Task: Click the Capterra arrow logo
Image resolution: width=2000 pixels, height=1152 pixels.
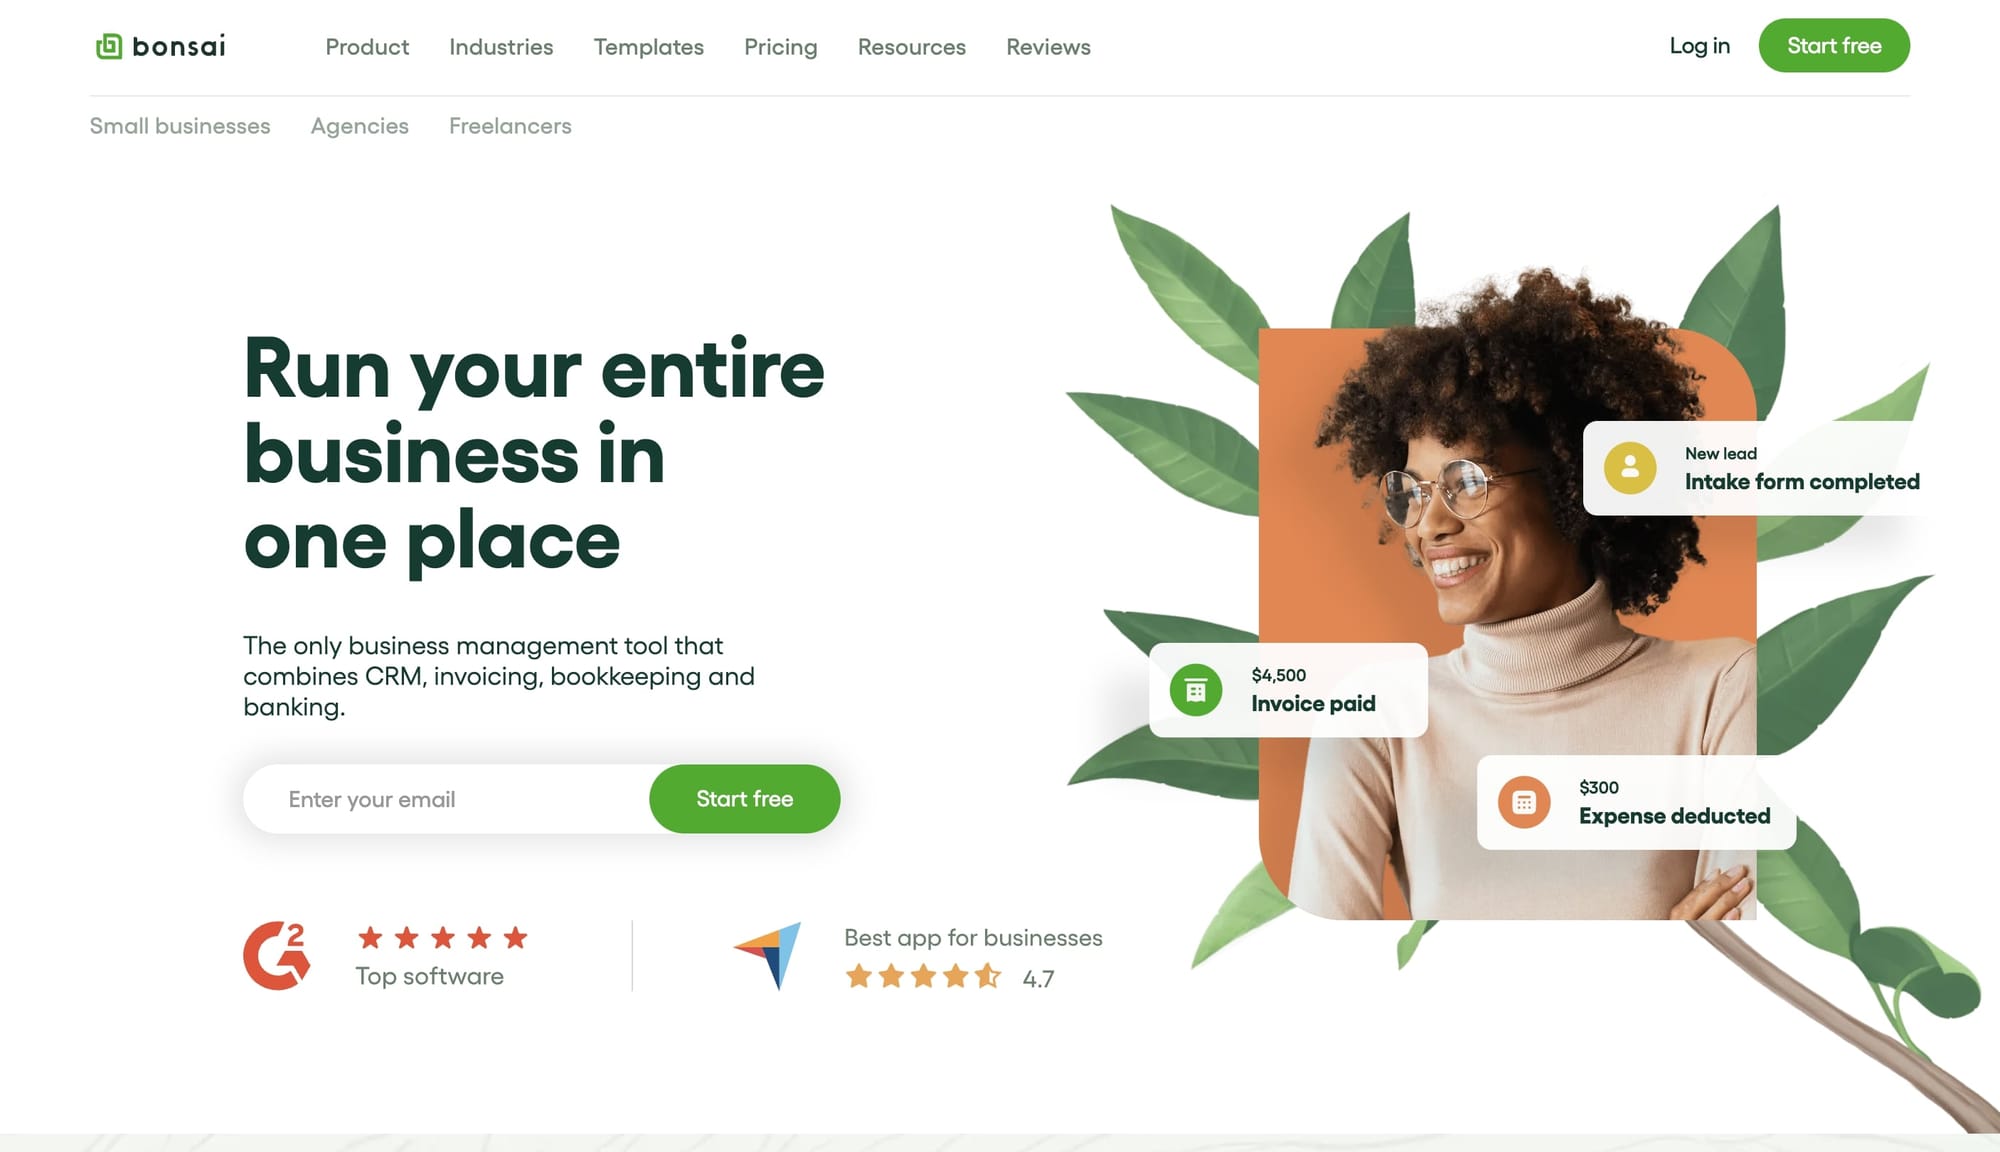Action: point(768,955)
